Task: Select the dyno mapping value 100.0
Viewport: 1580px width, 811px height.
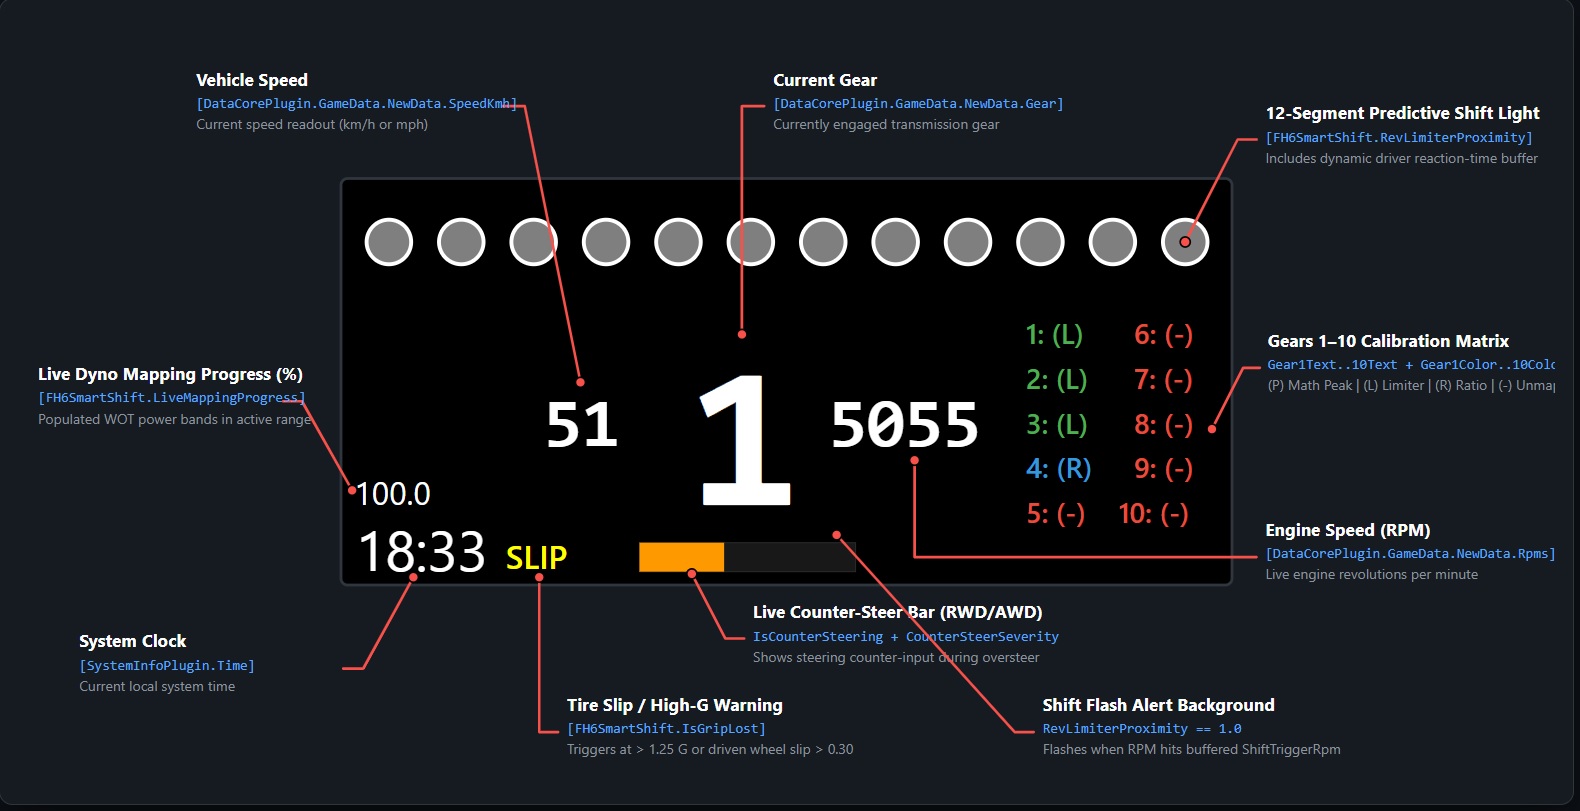Action: pos(394,494)
